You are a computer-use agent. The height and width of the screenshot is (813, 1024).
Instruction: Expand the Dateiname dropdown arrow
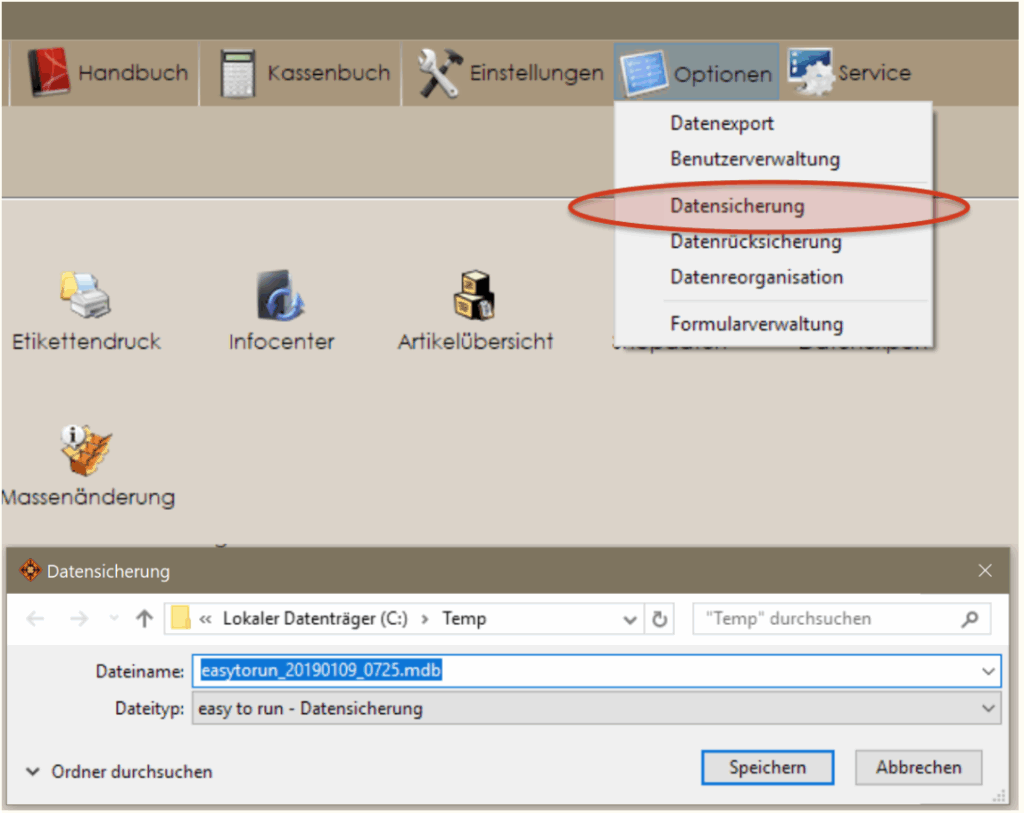click(988, 671)
